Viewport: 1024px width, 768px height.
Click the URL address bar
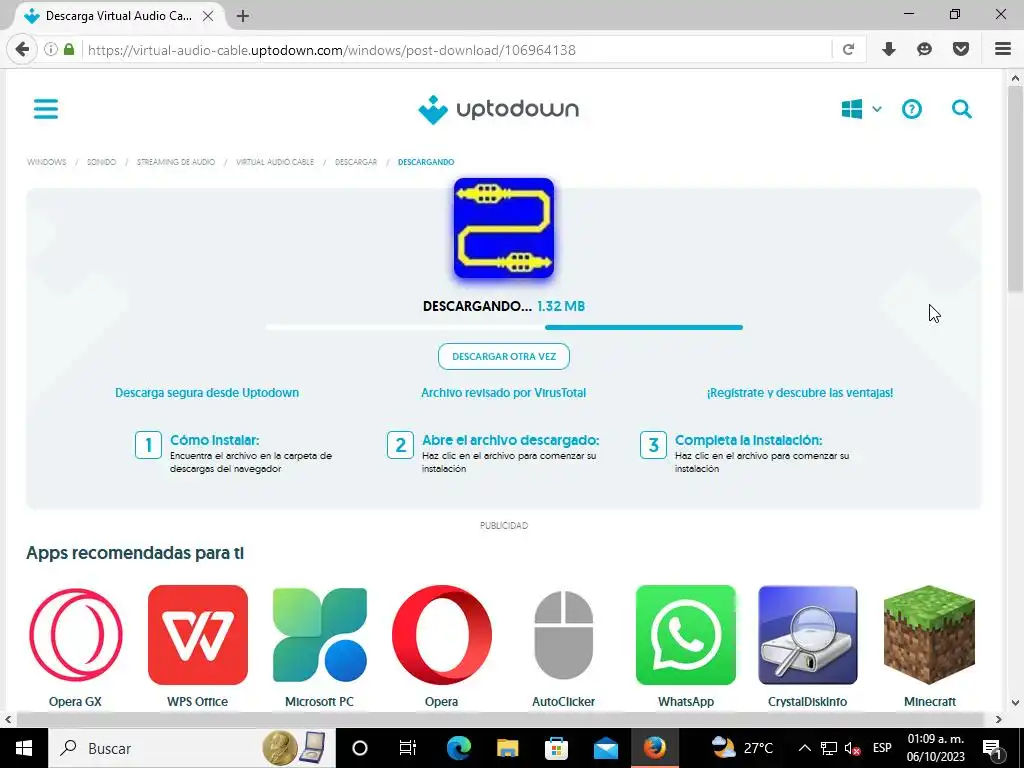pos(457,50)
